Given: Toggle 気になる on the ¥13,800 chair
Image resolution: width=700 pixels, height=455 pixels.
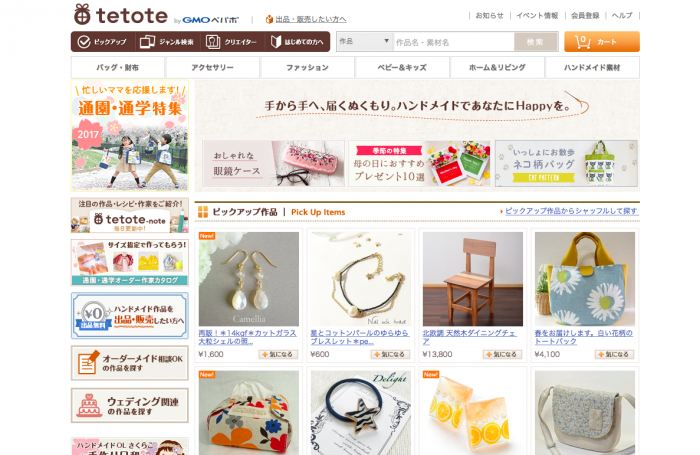Looking at the screenshot, I should pyautogui.click(x=502, y=354).
